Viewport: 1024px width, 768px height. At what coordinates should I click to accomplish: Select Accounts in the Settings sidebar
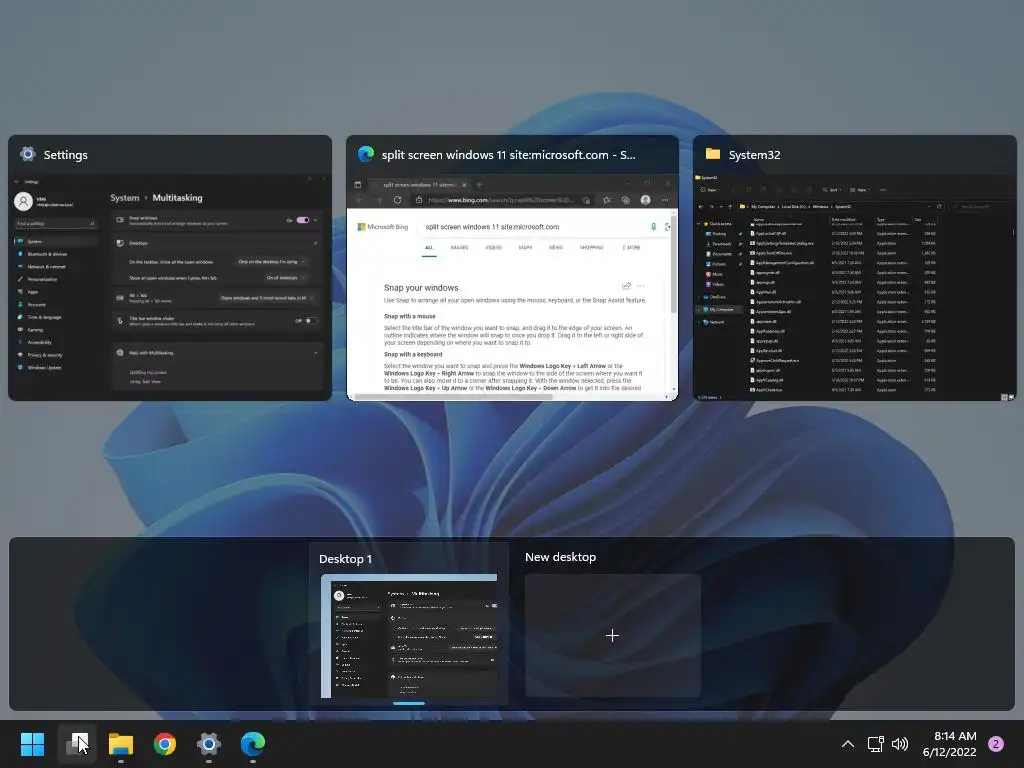(x=56, y=304)
